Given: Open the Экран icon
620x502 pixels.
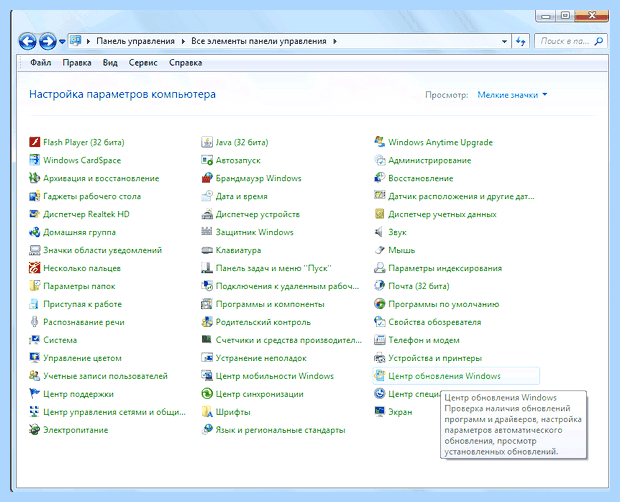Looking at the screenshot, I should pos(379,412).
